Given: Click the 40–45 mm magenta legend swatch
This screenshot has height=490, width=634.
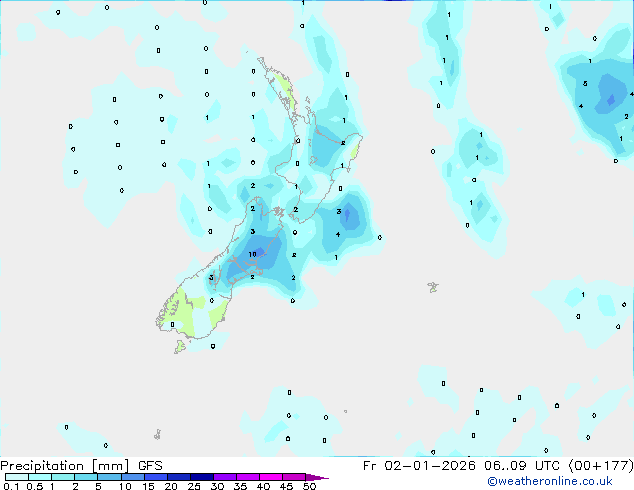Looking at the screenshot, I should 271,477.
